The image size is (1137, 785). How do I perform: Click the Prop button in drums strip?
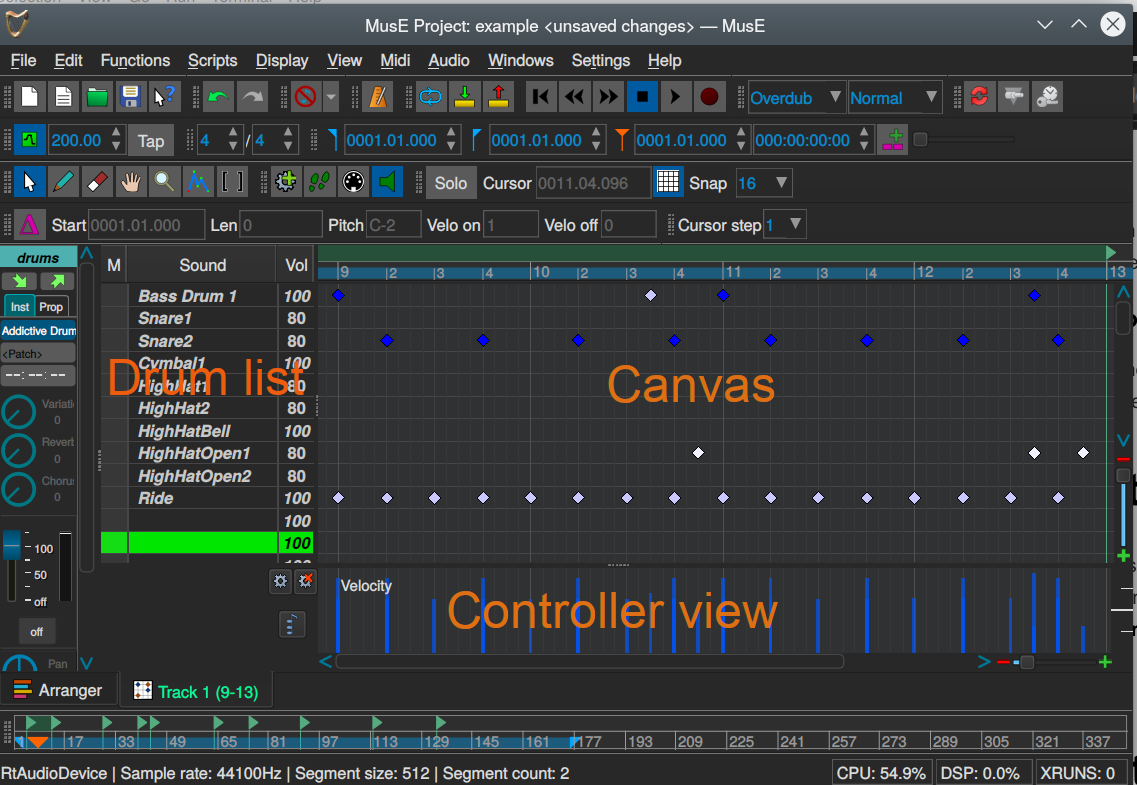coord(51,307)
